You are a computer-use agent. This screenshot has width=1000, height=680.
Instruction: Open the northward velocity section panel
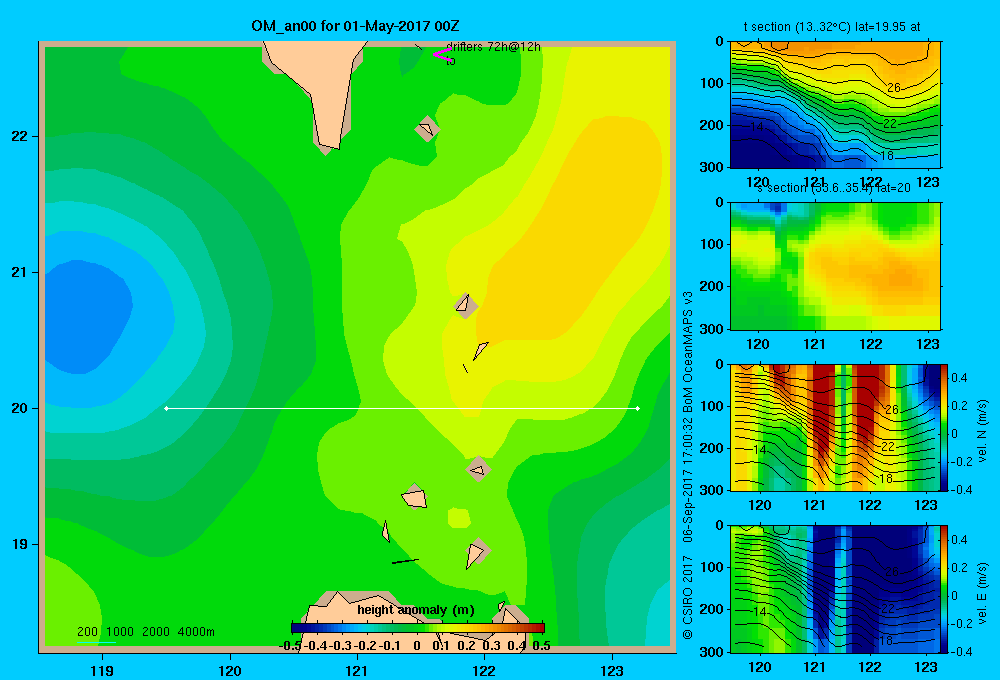(x=835, y=427)
